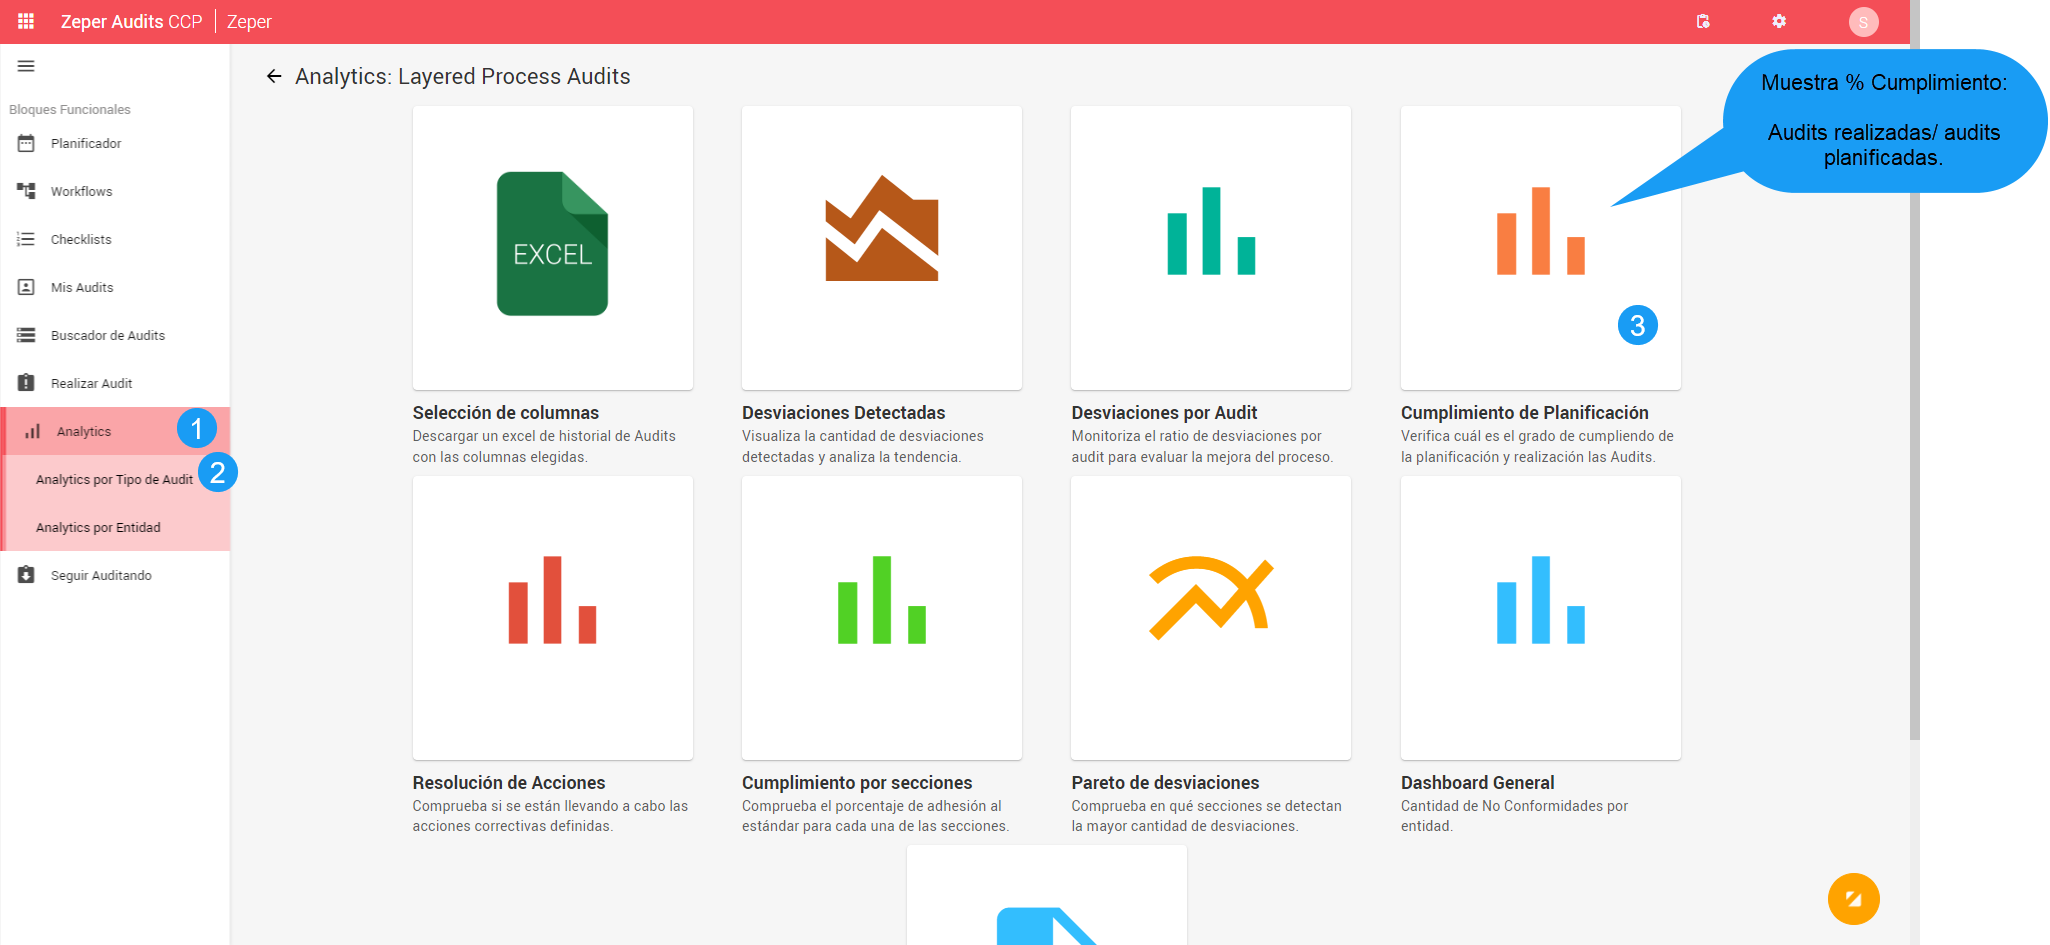The width and height of the screenshot is (2050, 945).
Task: Open the apps grid launcher icon
Action: coord(26,21)
